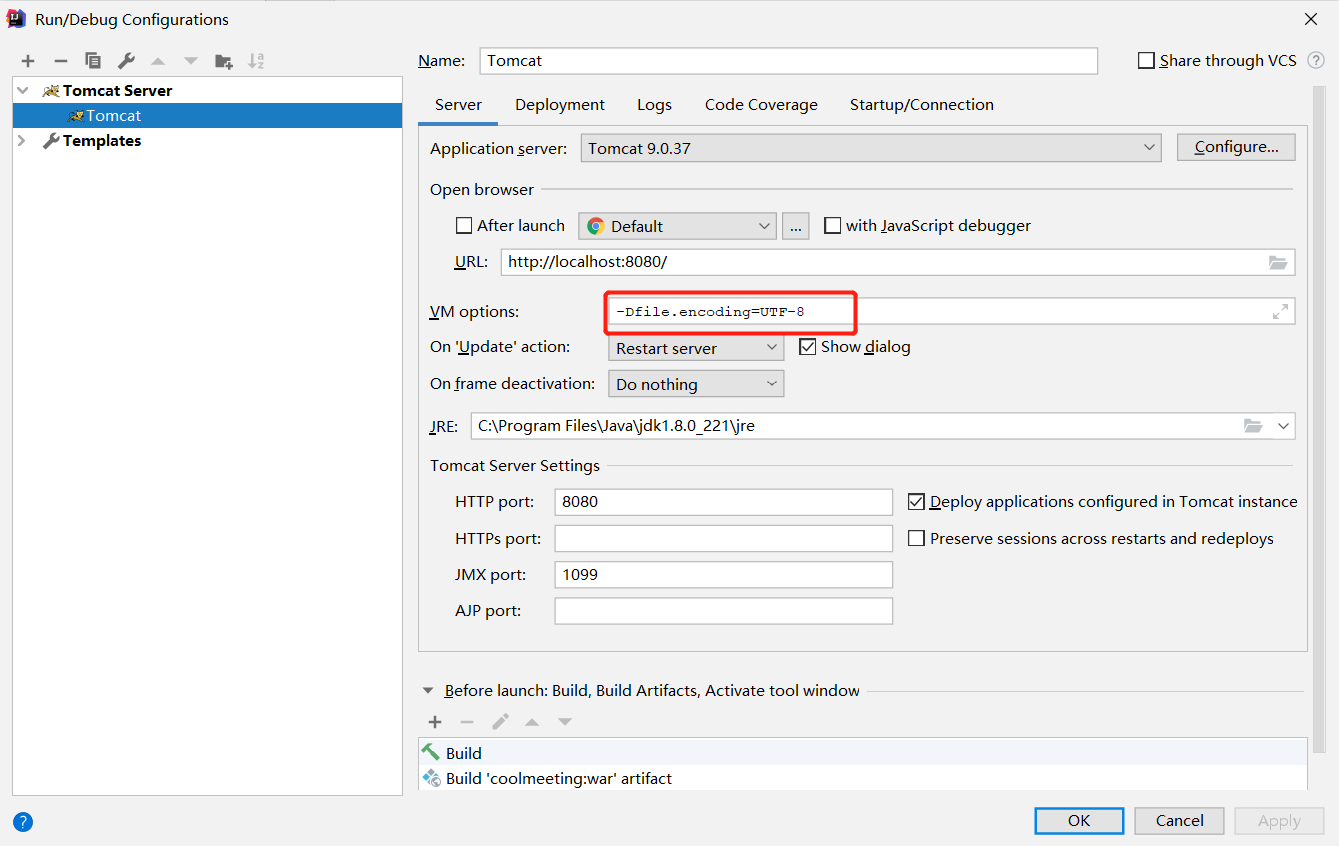
Task: Open On Update action Restart server dropdown
Action: [x=696, y=348]
